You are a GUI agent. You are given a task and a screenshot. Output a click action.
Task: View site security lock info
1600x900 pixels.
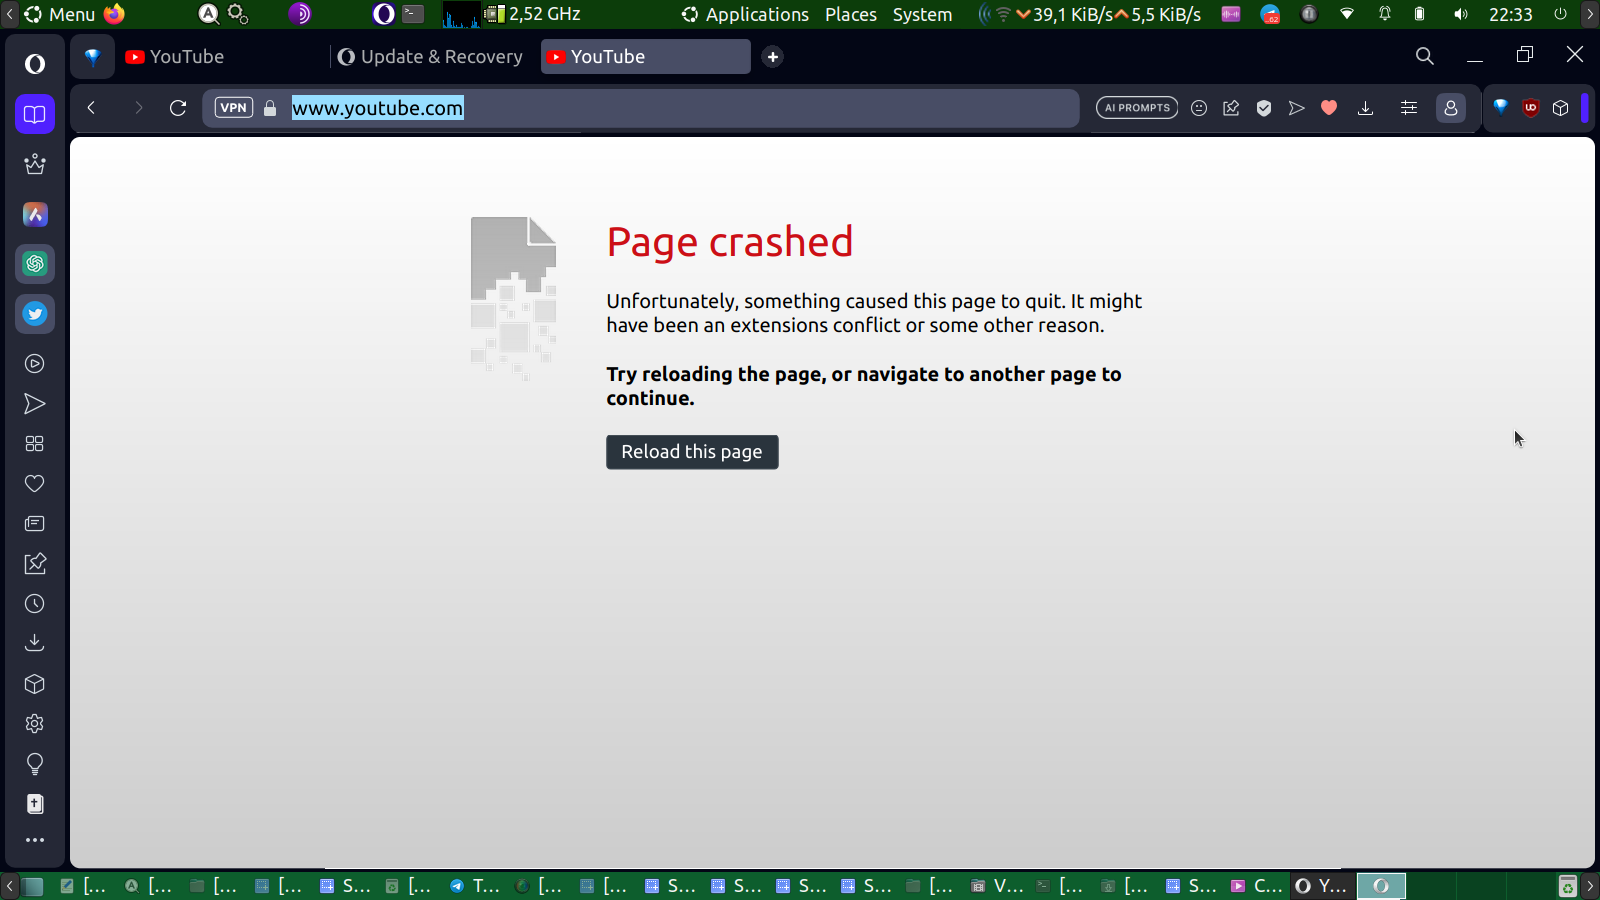[270, 108]
